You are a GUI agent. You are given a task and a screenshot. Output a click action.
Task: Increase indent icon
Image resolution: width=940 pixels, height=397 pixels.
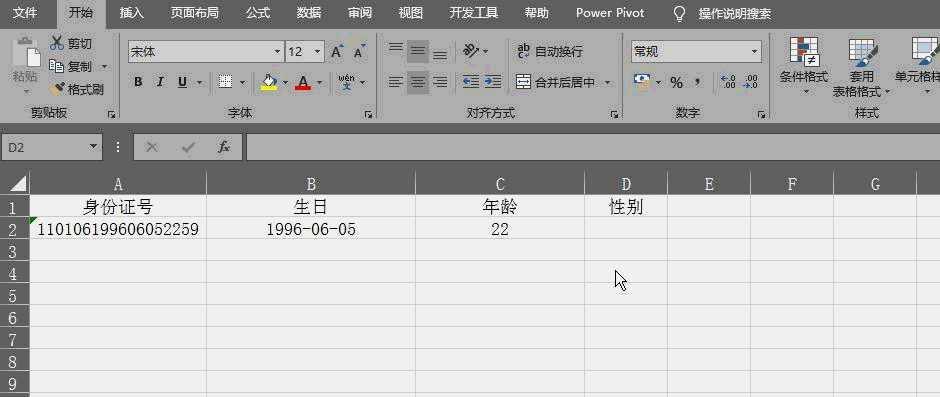click(493, 82)
